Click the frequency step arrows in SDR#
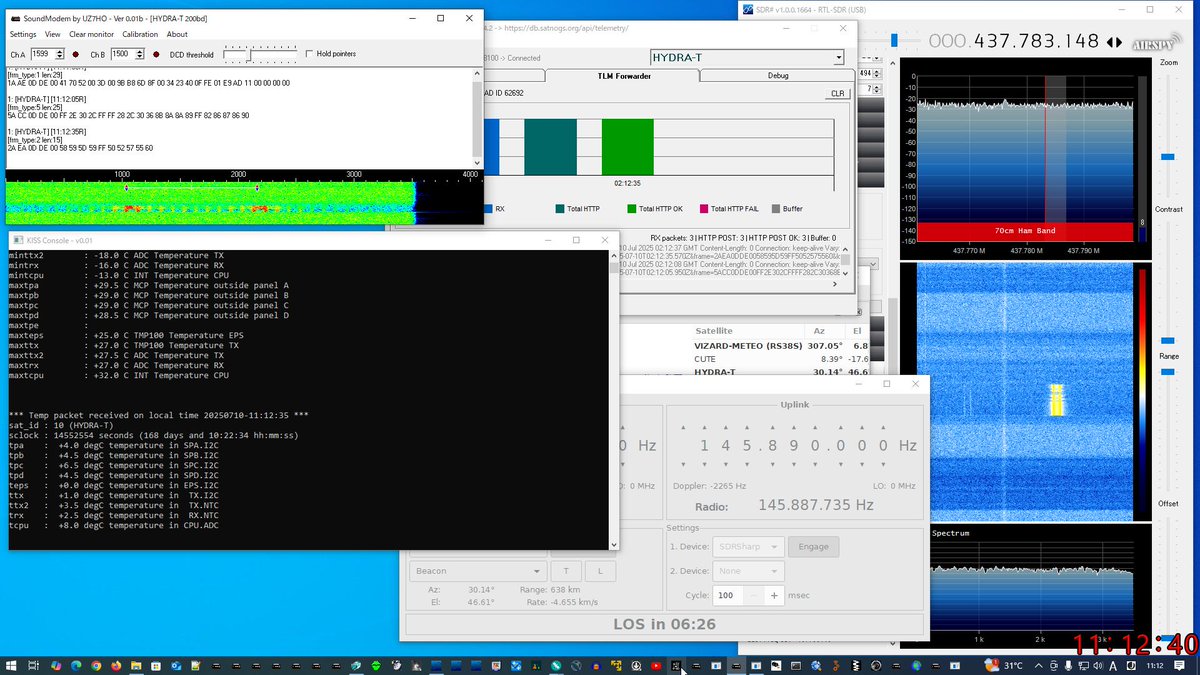This screenshot has width=1200, height=675. (x=1115, y=42)
